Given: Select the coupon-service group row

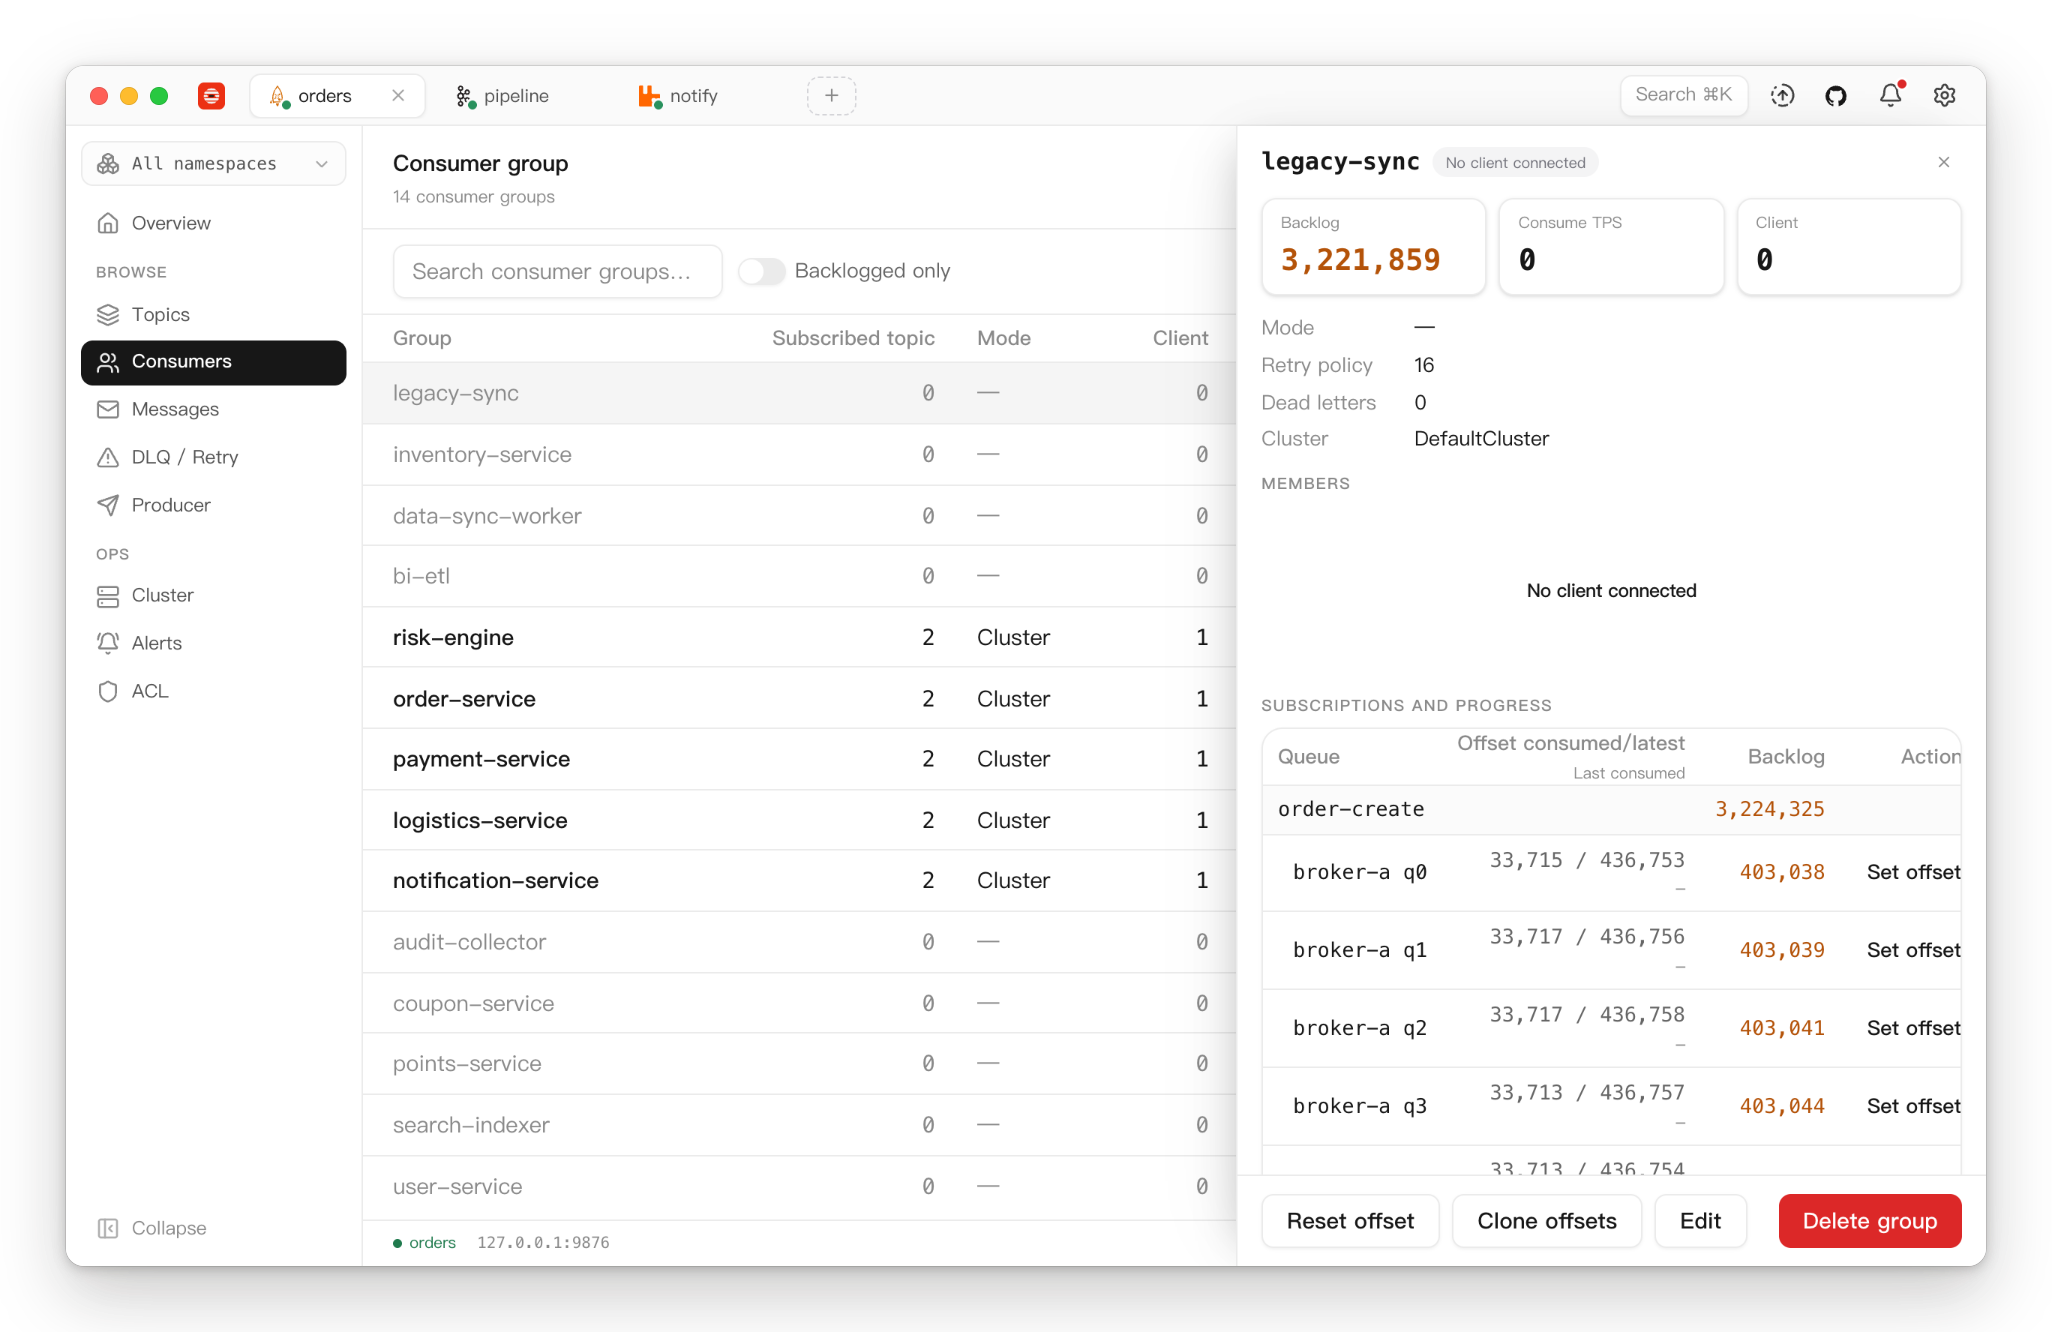Looking at the screenshot, I should pyautogui.click(x=799, y=1004).
